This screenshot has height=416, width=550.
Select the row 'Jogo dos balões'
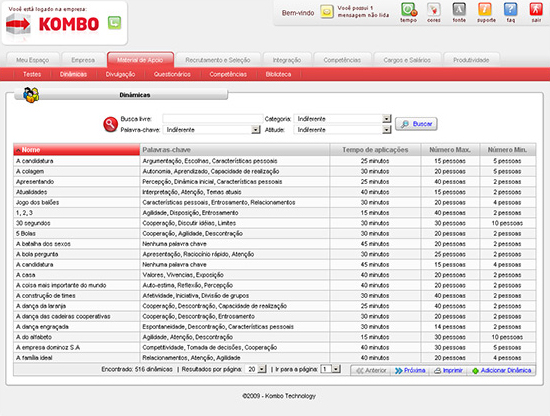[275, 202]
